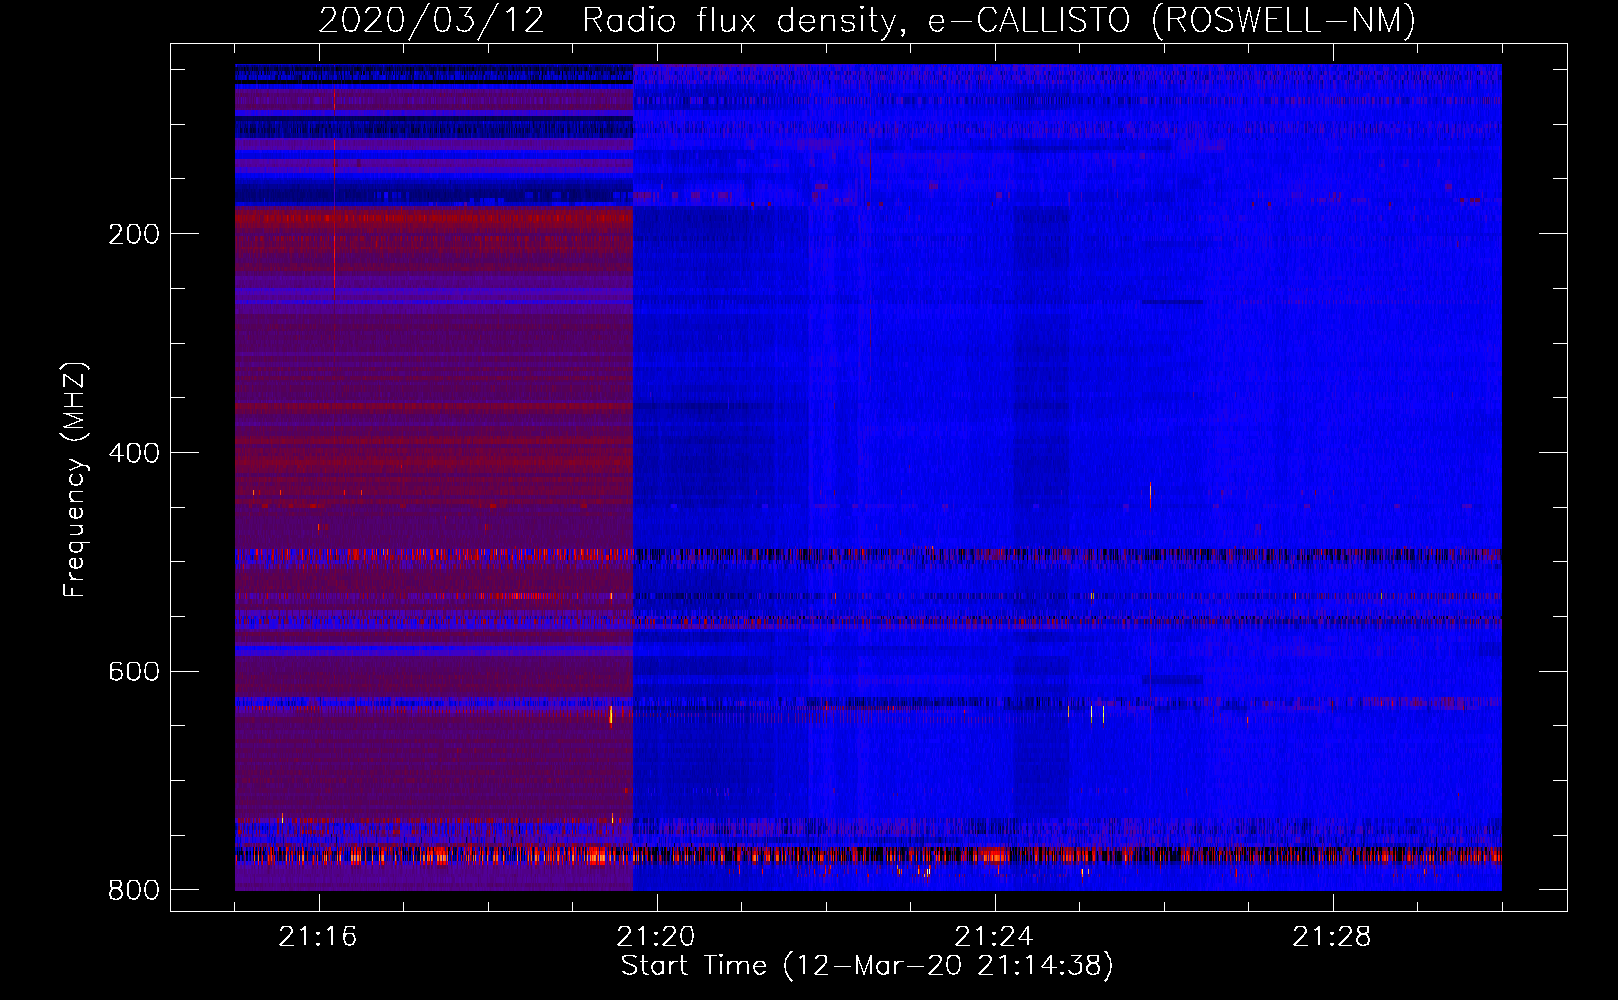Select the 200 frequency tick label
Viewport: 1618px width, 1000px height.
pos(134,234)
